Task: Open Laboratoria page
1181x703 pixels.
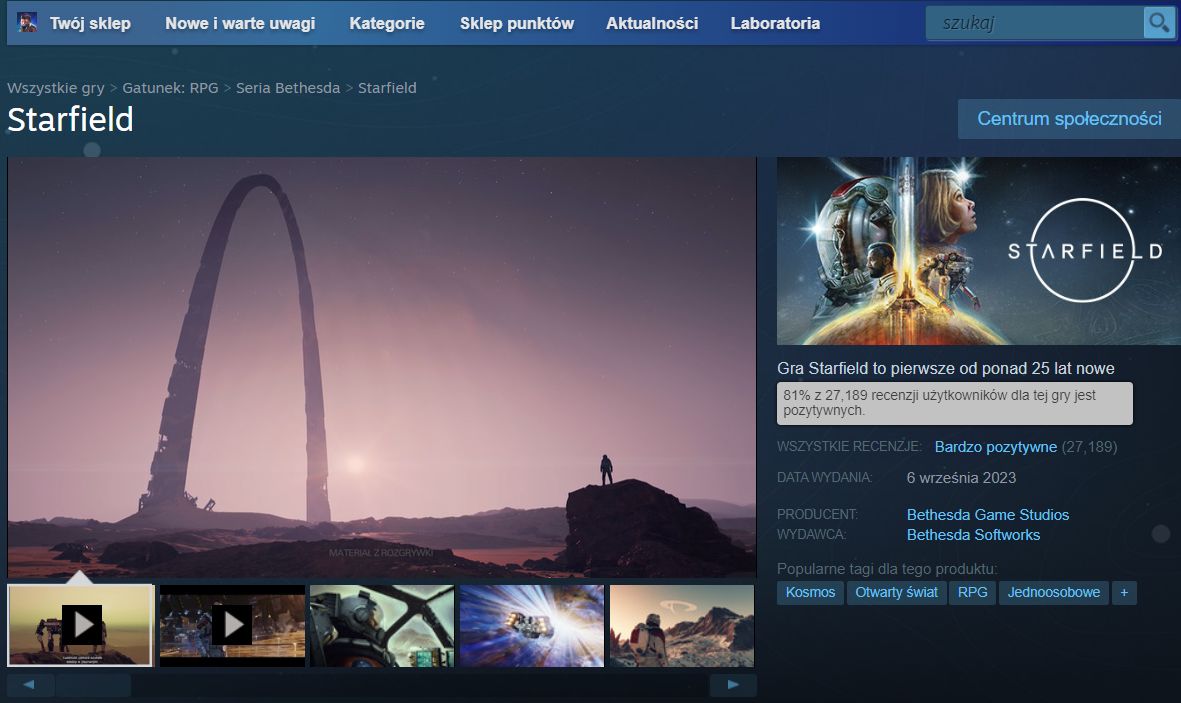Action: tap(775, 23)
